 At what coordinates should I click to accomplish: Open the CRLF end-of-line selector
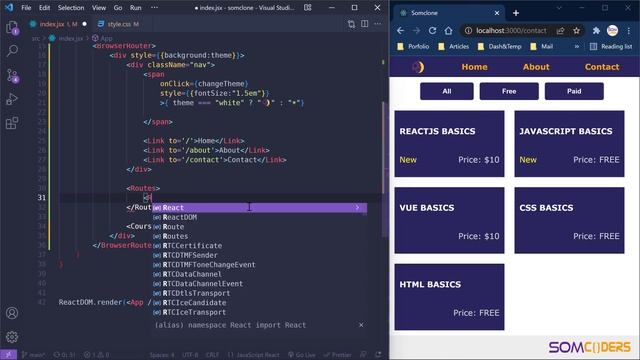212,355
